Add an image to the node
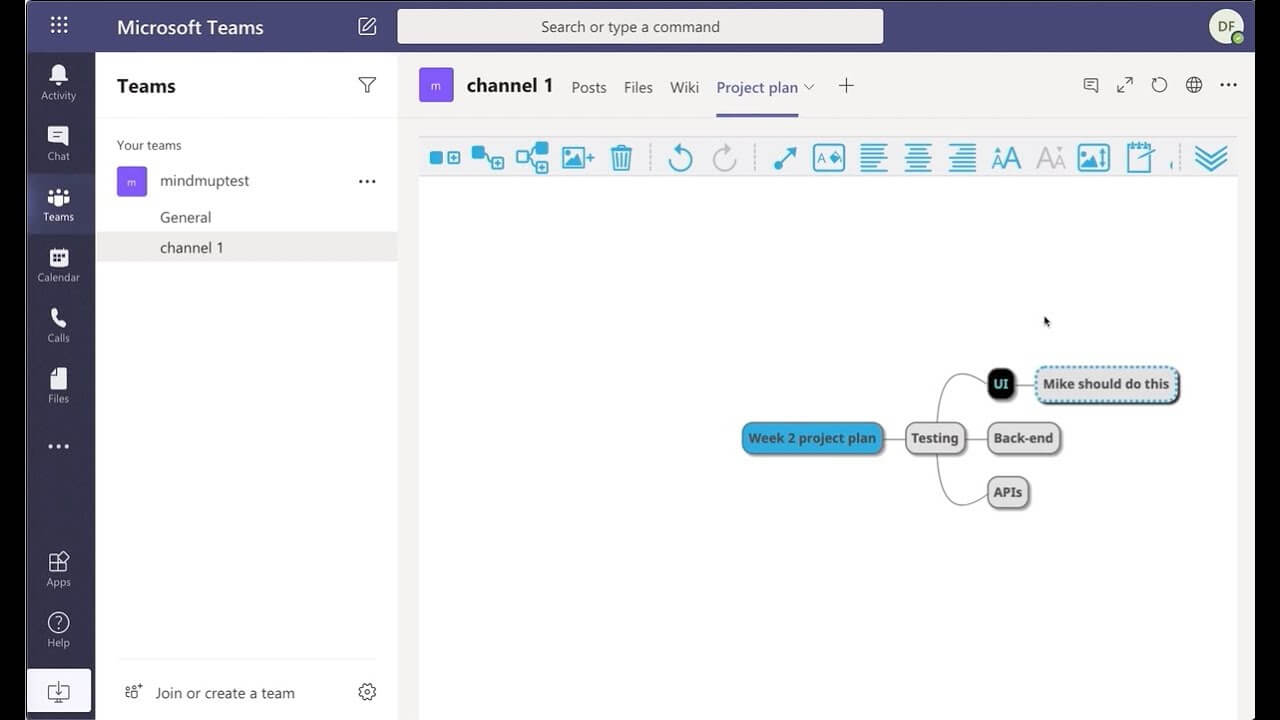This screenshot has width=1280, height=720. click(578, 157)
